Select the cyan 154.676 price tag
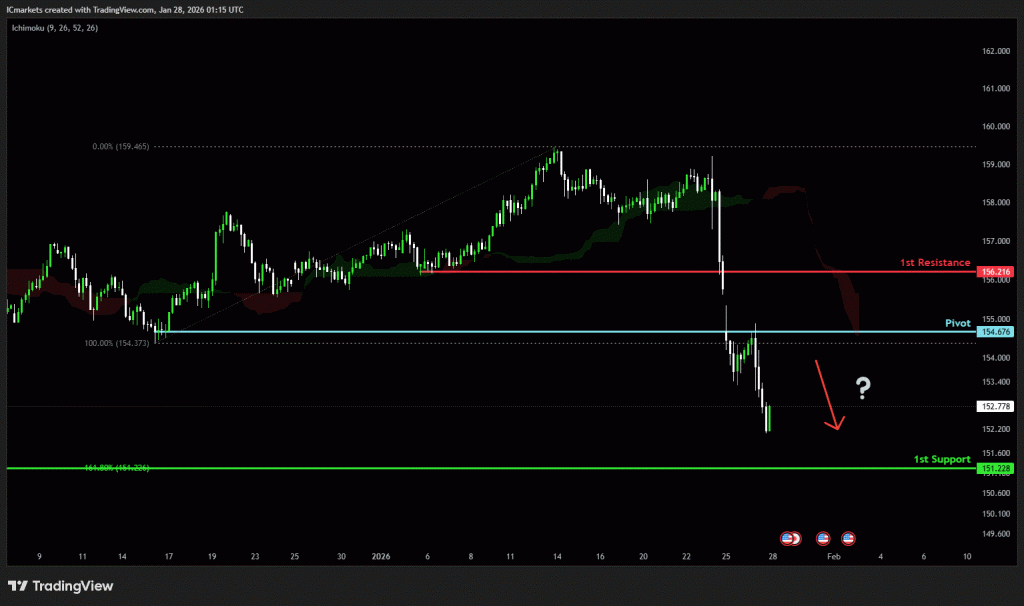Screen dimensions: 1024x606 (x=996, y=331)
